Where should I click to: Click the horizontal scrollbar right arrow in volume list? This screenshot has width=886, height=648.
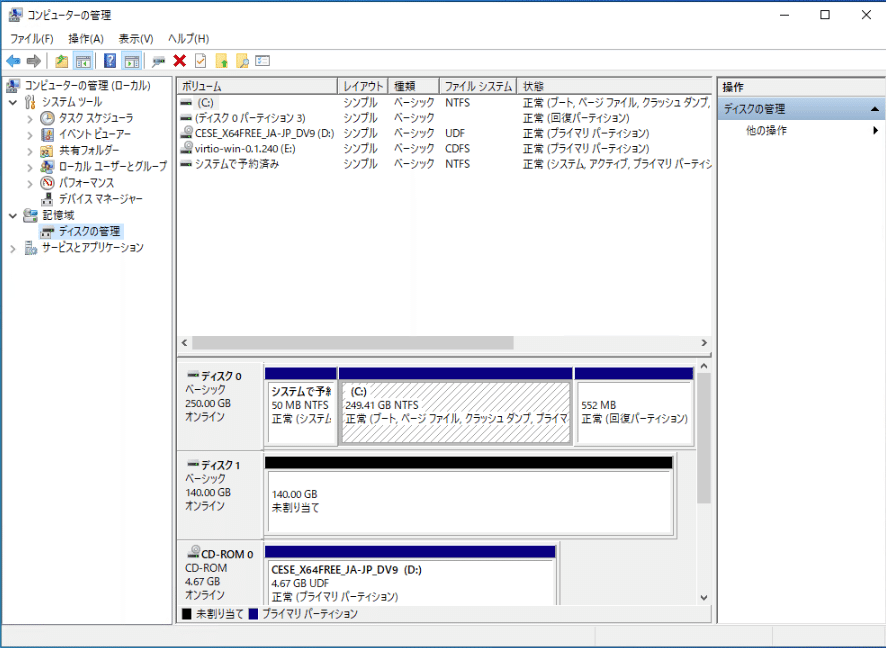pyautogui.click(x=704, y=343)
